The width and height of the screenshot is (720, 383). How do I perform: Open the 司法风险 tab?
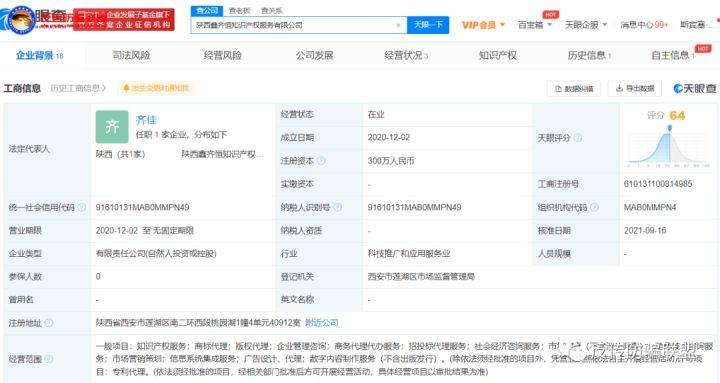(131, 56)
